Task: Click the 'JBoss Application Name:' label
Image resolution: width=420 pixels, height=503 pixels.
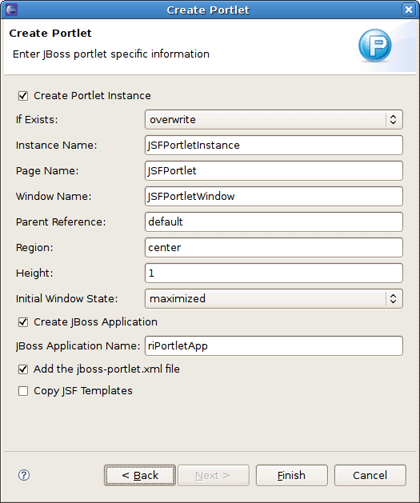Action: pyautogui.click(x=78, y=346)
